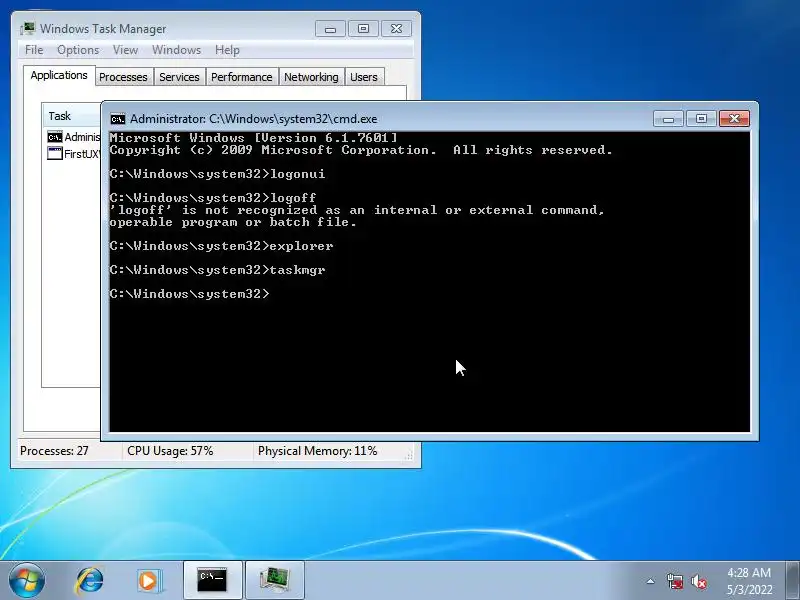This screenshot has height=600, width=800.
Task: Click the 'logonui' command line in cmd
Action: coord(217,174)
